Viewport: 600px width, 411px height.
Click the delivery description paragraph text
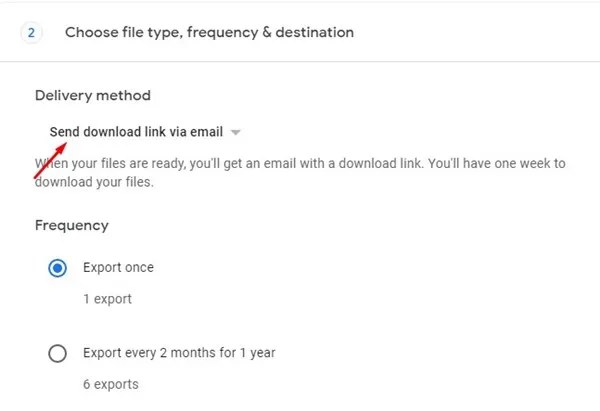click(300, 173)
